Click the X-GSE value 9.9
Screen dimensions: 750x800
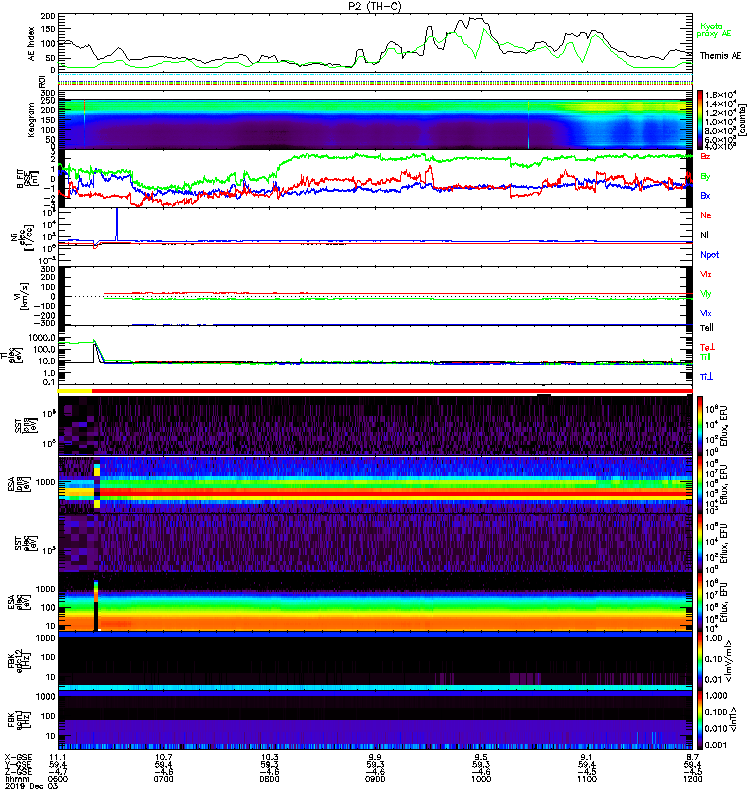coord(375,757)
